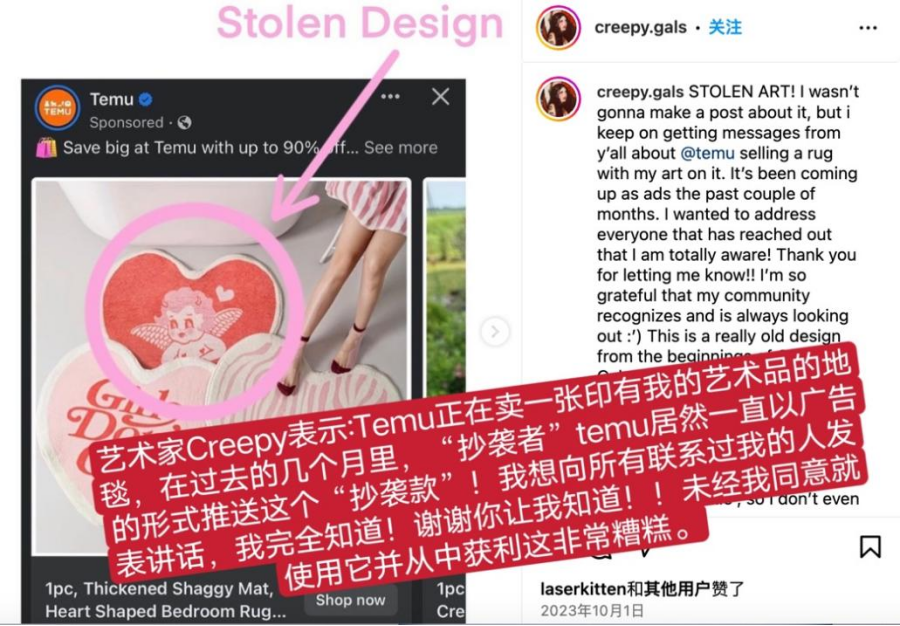Open the @temu mention link
This screenshot has height=626, width=900.
707,153
